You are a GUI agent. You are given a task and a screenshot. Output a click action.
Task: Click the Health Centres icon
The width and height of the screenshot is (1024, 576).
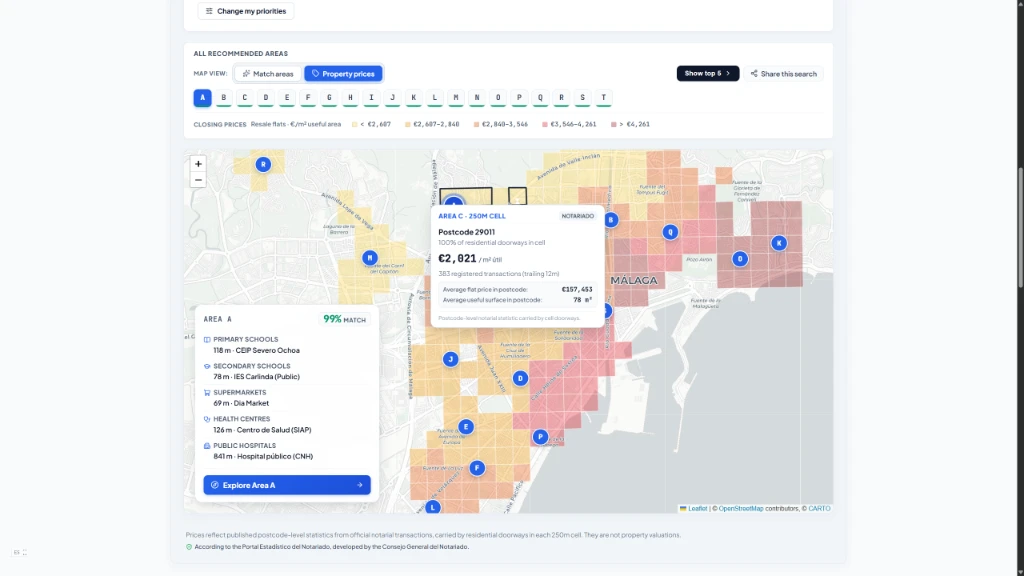click(207, 419)
